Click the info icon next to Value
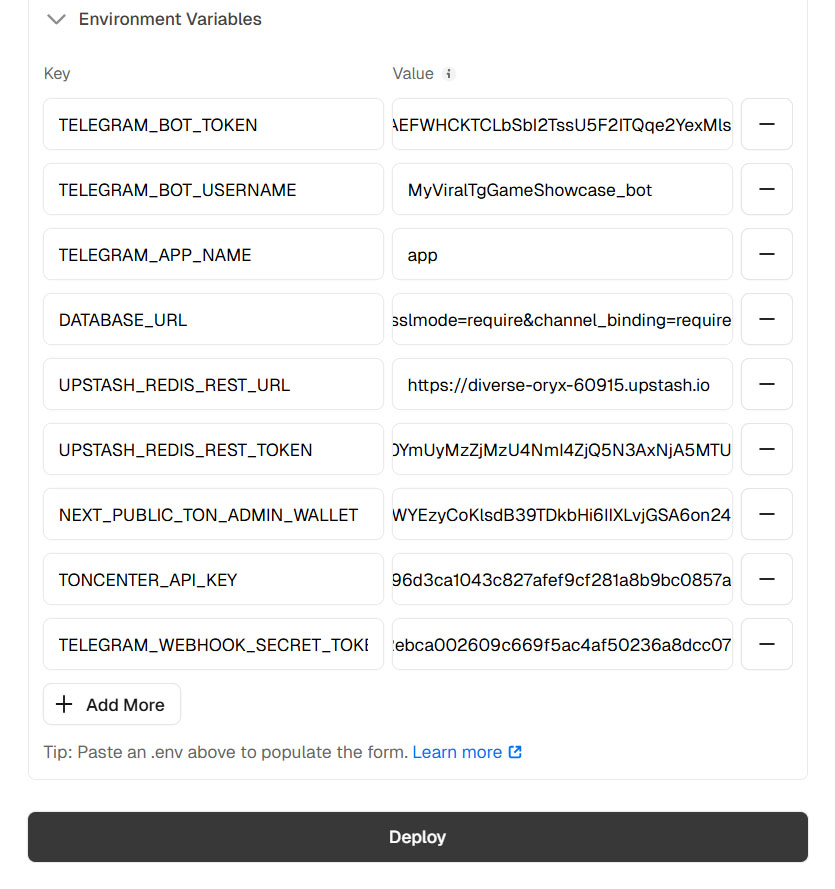Viewport: 835px width, 889px height. coord(448,74)
